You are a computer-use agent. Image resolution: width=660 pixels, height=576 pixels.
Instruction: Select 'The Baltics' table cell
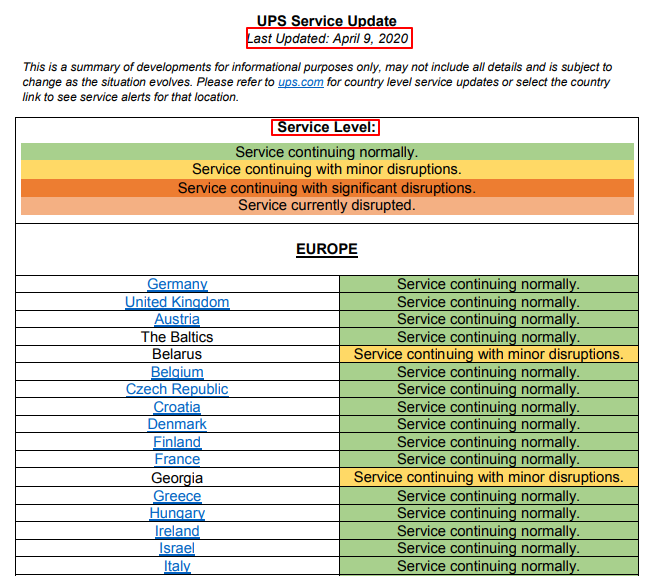click(x=177, y=337)
